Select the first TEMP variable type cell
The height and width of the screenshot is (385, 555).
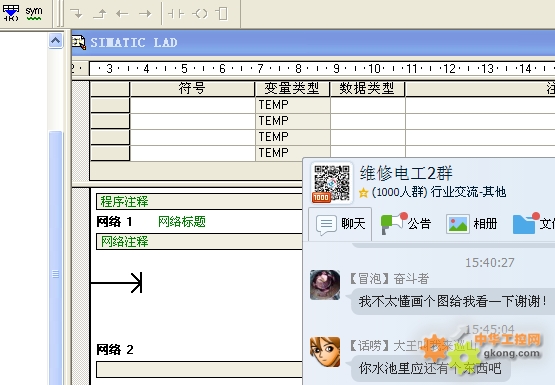click(293, 105)
